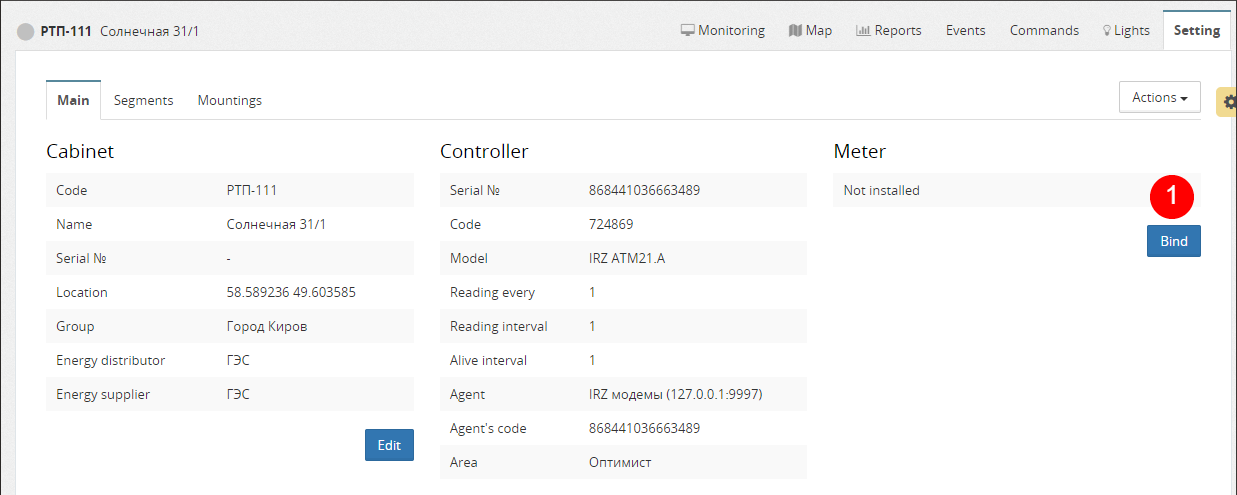The height and width of the screenshot is (495, 1237).
Task: Open the Monitoring tab
Action: coord(722,30)
